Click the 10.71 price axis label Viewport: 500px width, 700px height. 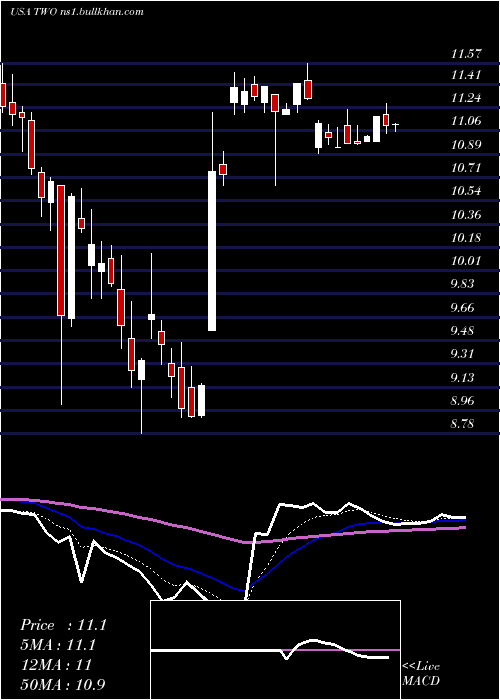coord(466,168)
